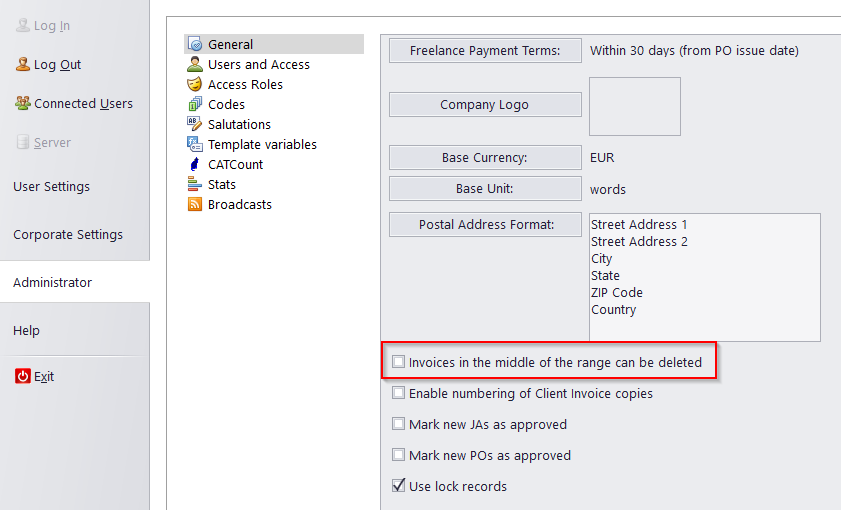
Task: Select Access Roles in the list
Action: (245, 84)
